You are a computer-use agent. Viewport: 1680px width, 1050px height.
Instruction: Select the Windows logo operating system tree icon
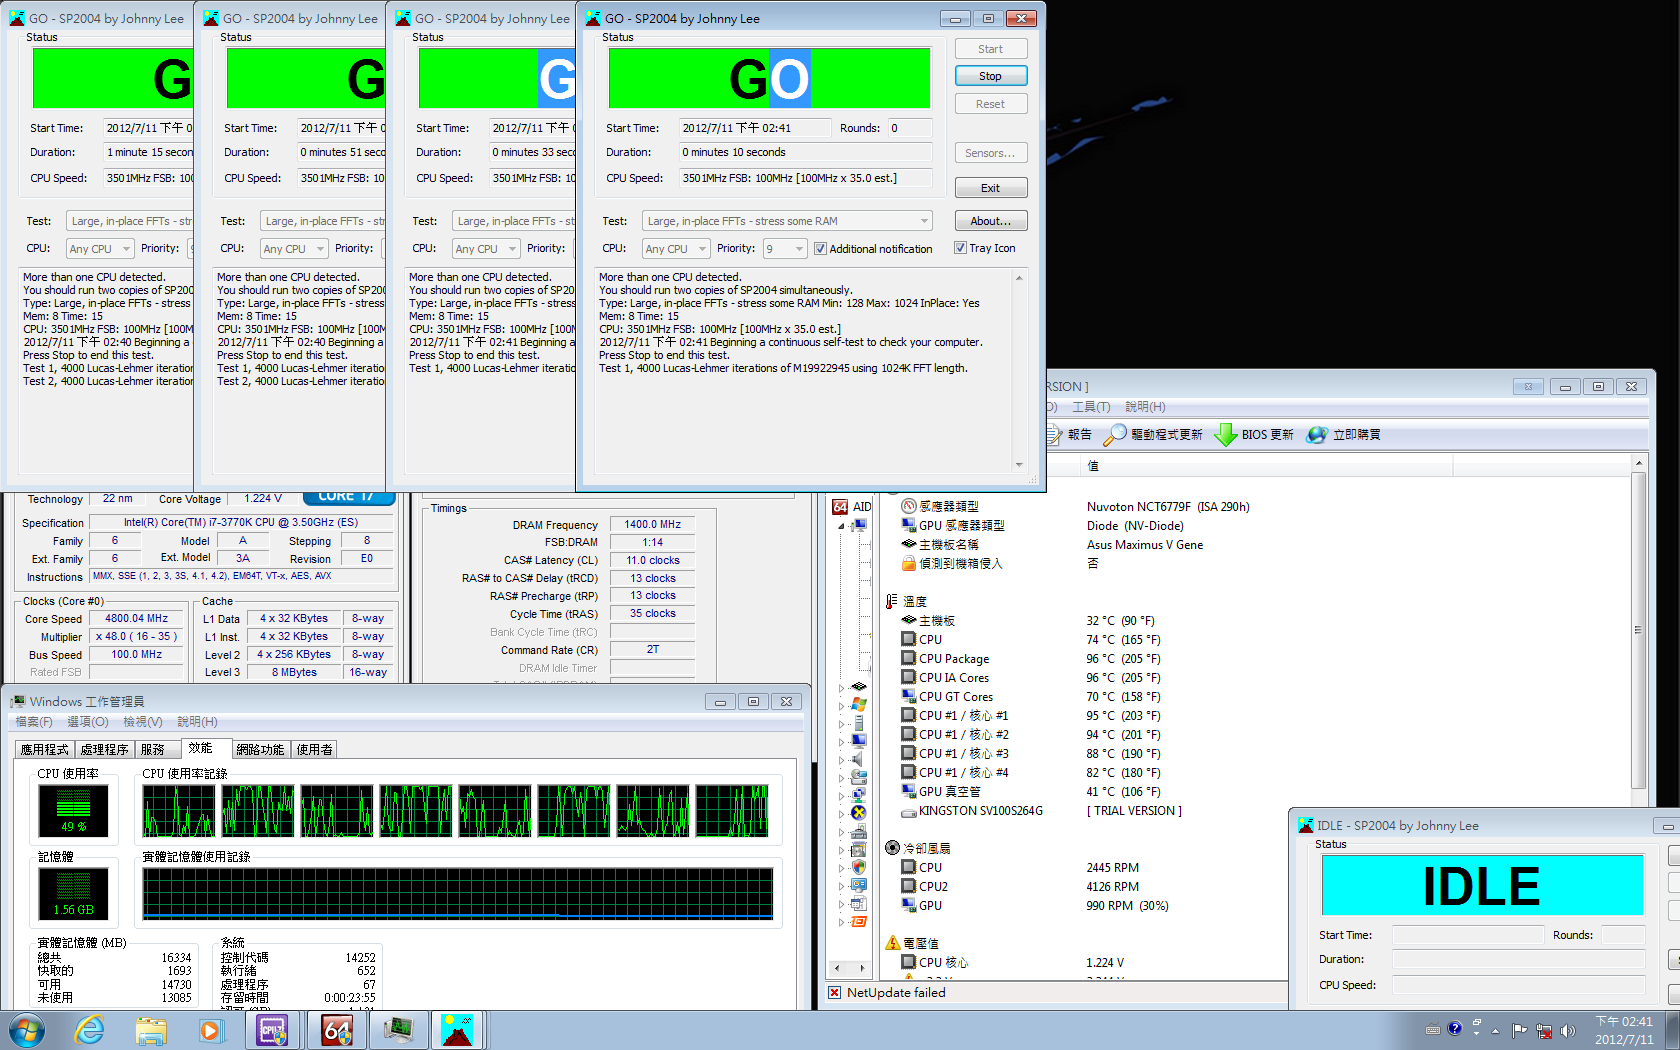click(858, 705)
